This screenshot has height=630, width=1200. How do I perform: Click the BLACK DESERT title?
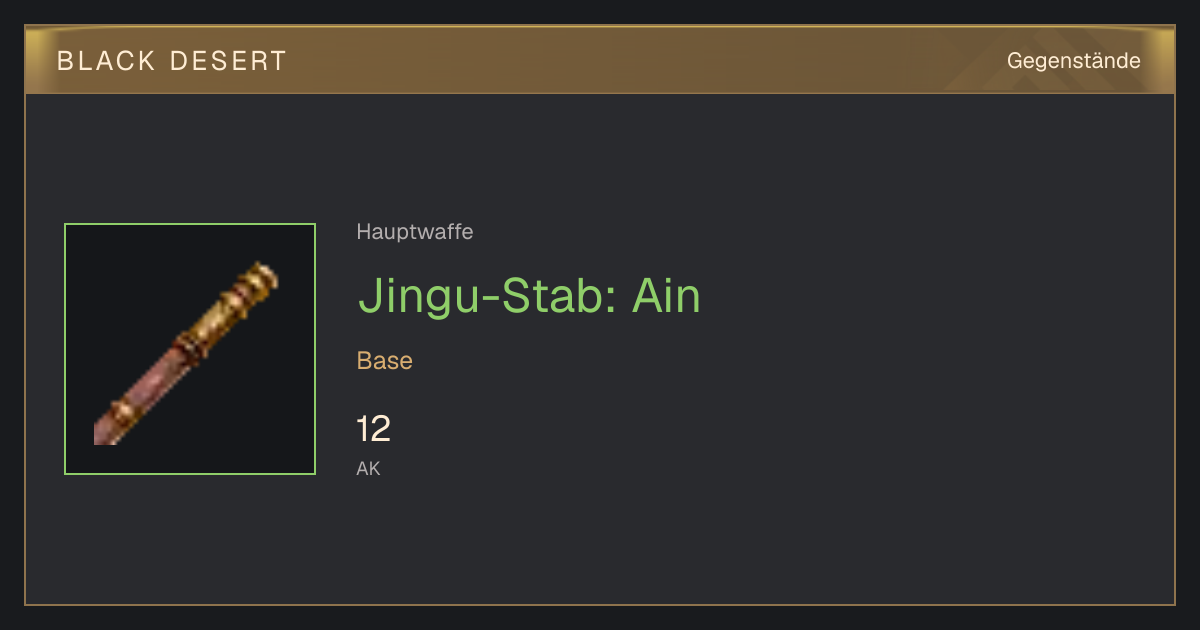[x=172, y=61]
